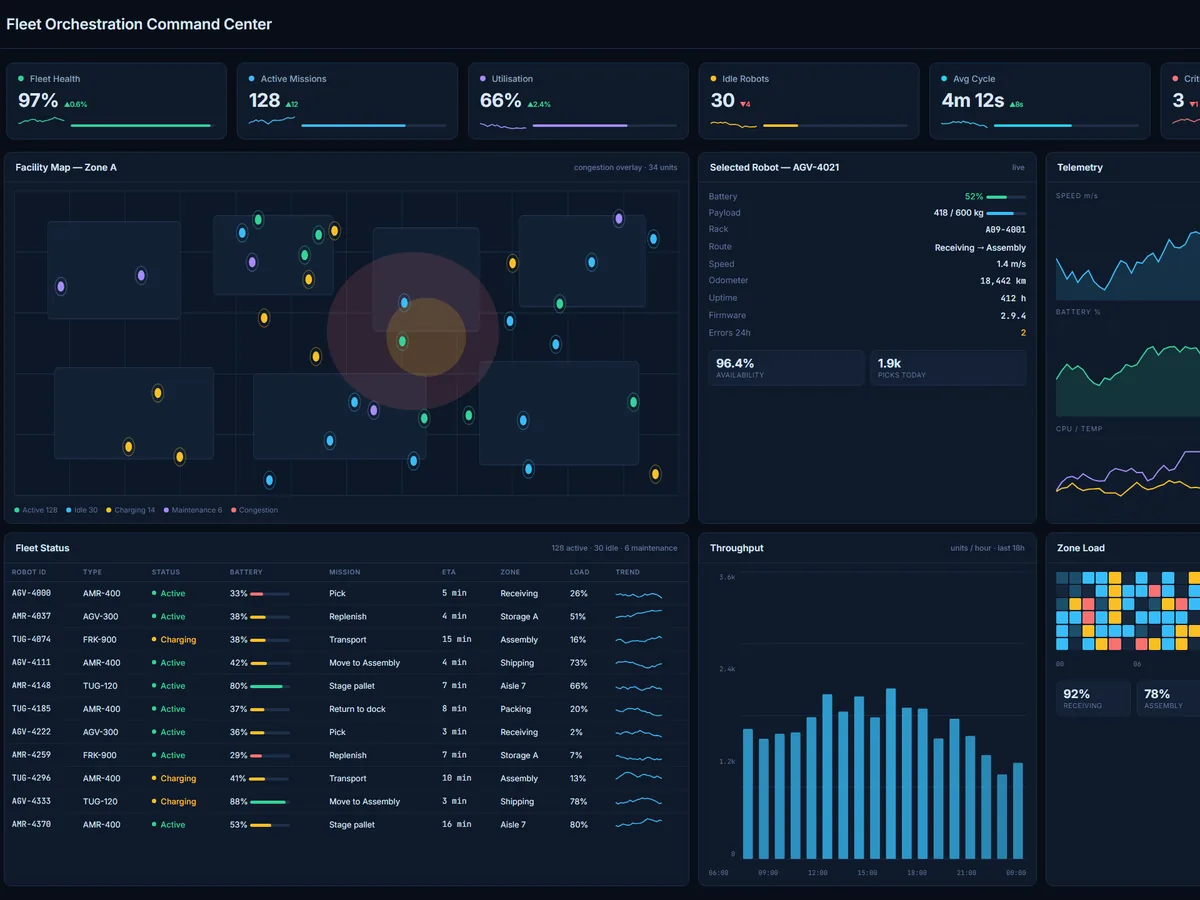Image resolution: width=1200 pixels, height=900 pixels.
Task: Click the Receiving → Assembly route value
Action: click(x=980, y=247)
